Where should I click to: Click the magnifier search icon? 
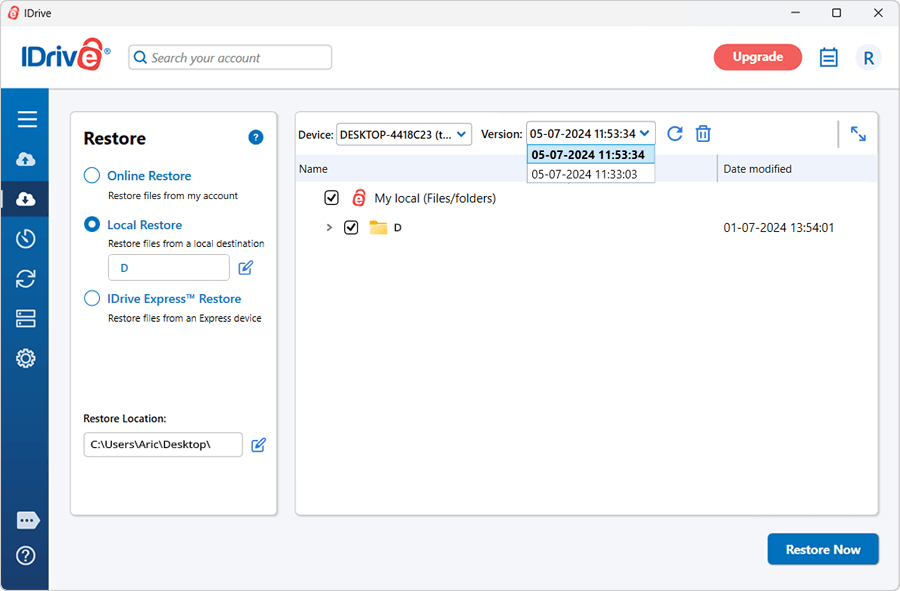(140, 57)
